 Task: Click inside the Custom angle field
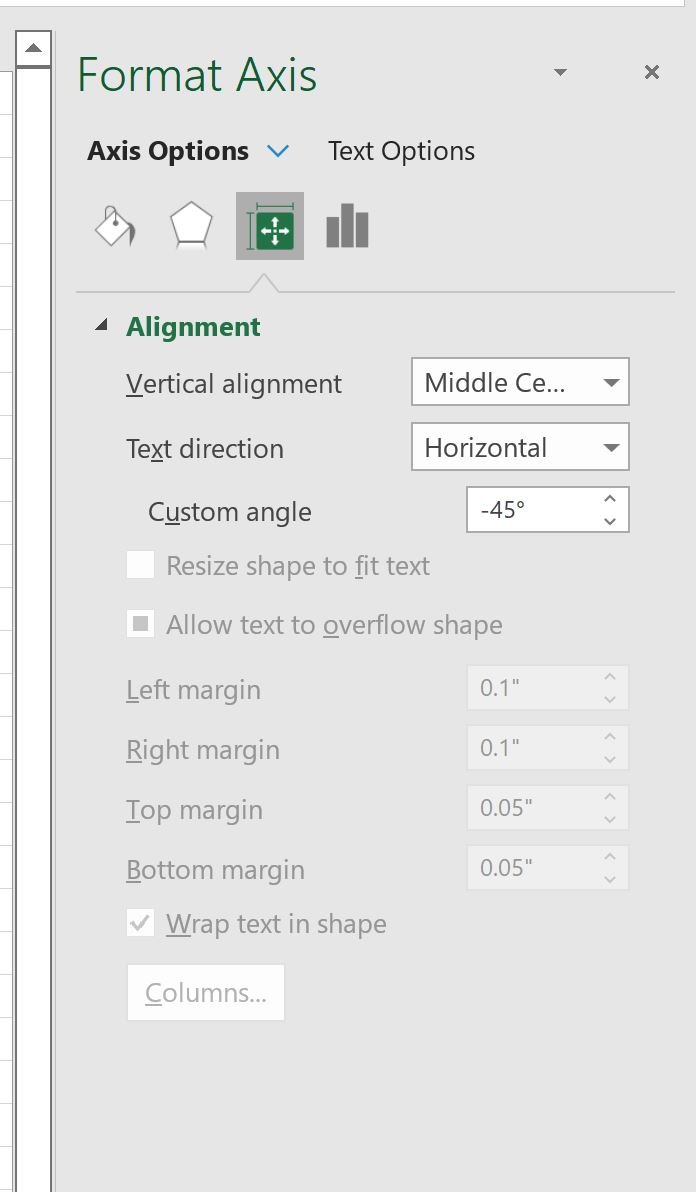[x=530, y=509]
